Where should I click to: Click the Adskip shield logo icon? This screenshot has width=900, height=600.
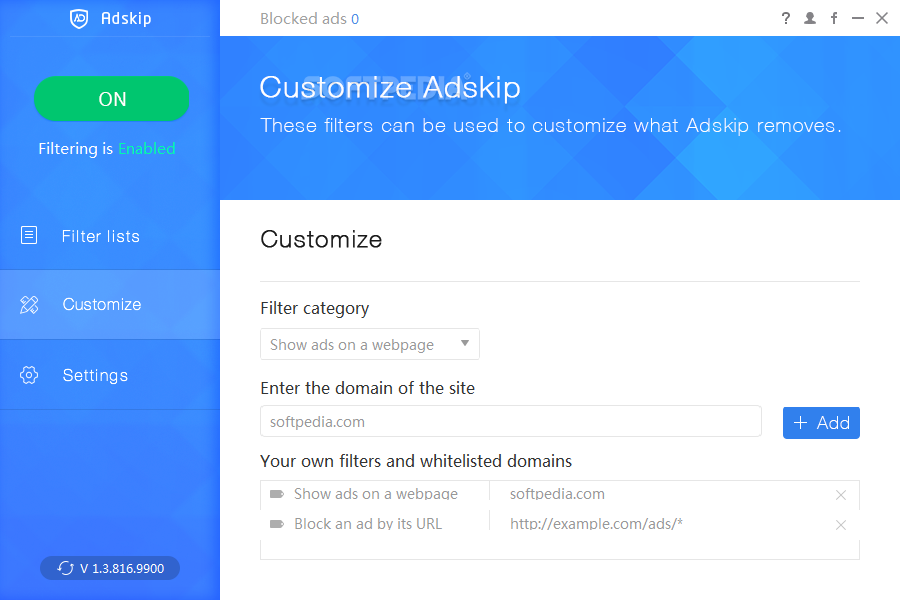(79, 18)
